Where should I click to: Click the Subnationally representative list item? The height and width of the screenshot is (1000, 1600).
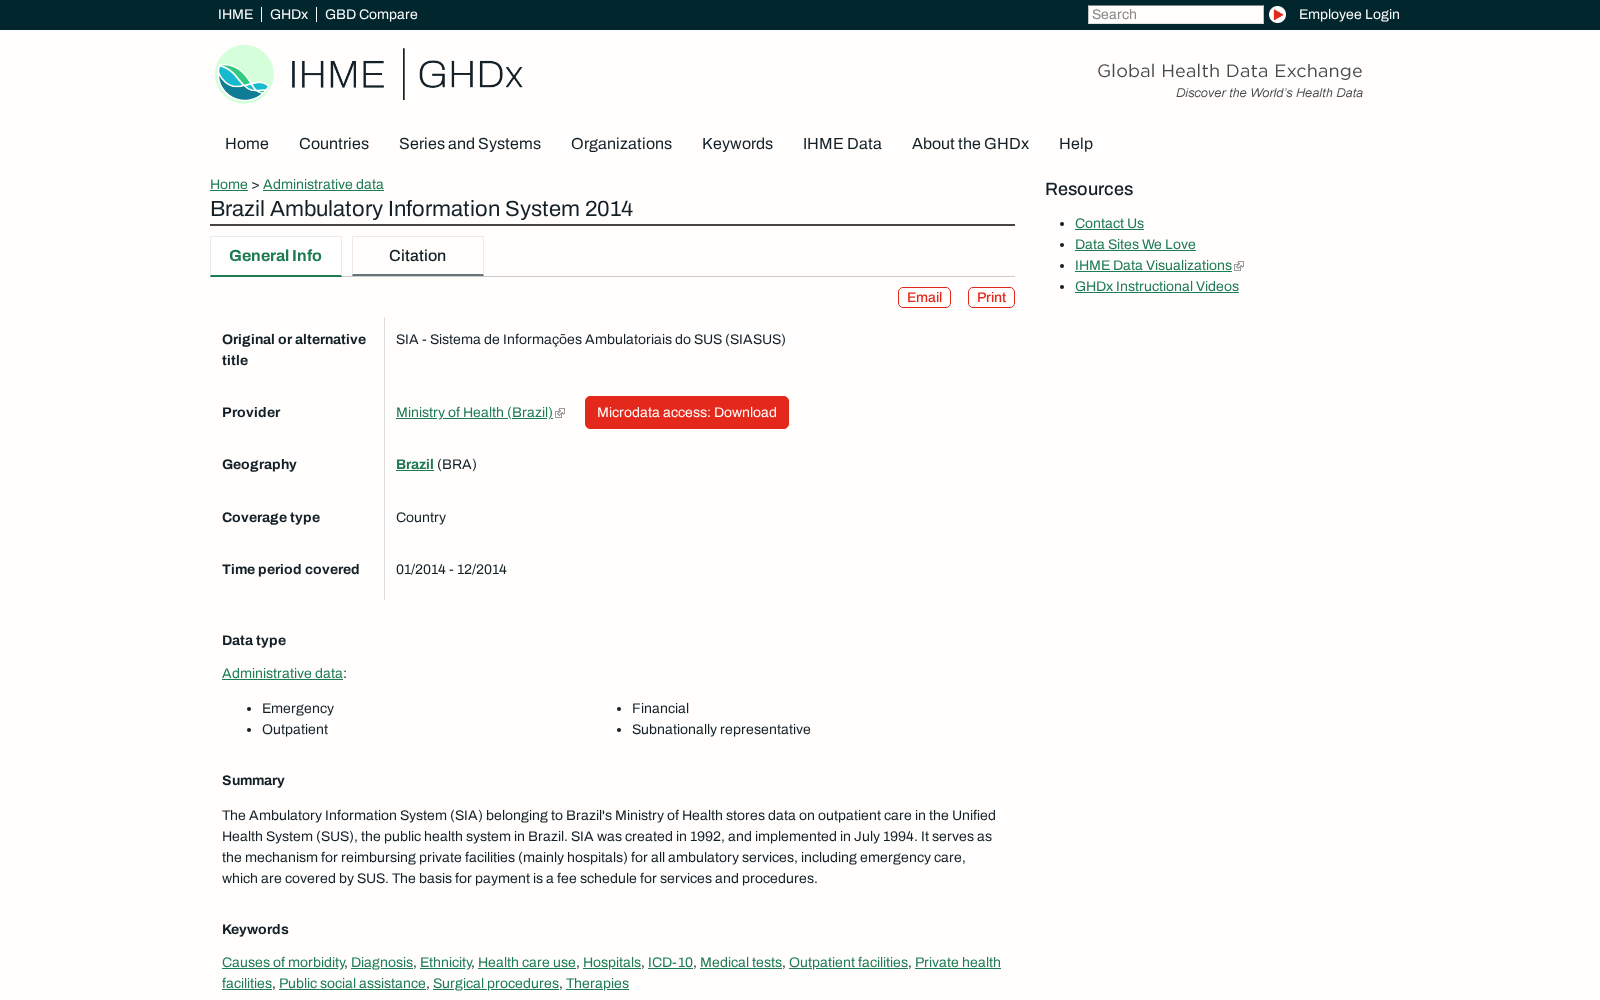pos(721,729)
